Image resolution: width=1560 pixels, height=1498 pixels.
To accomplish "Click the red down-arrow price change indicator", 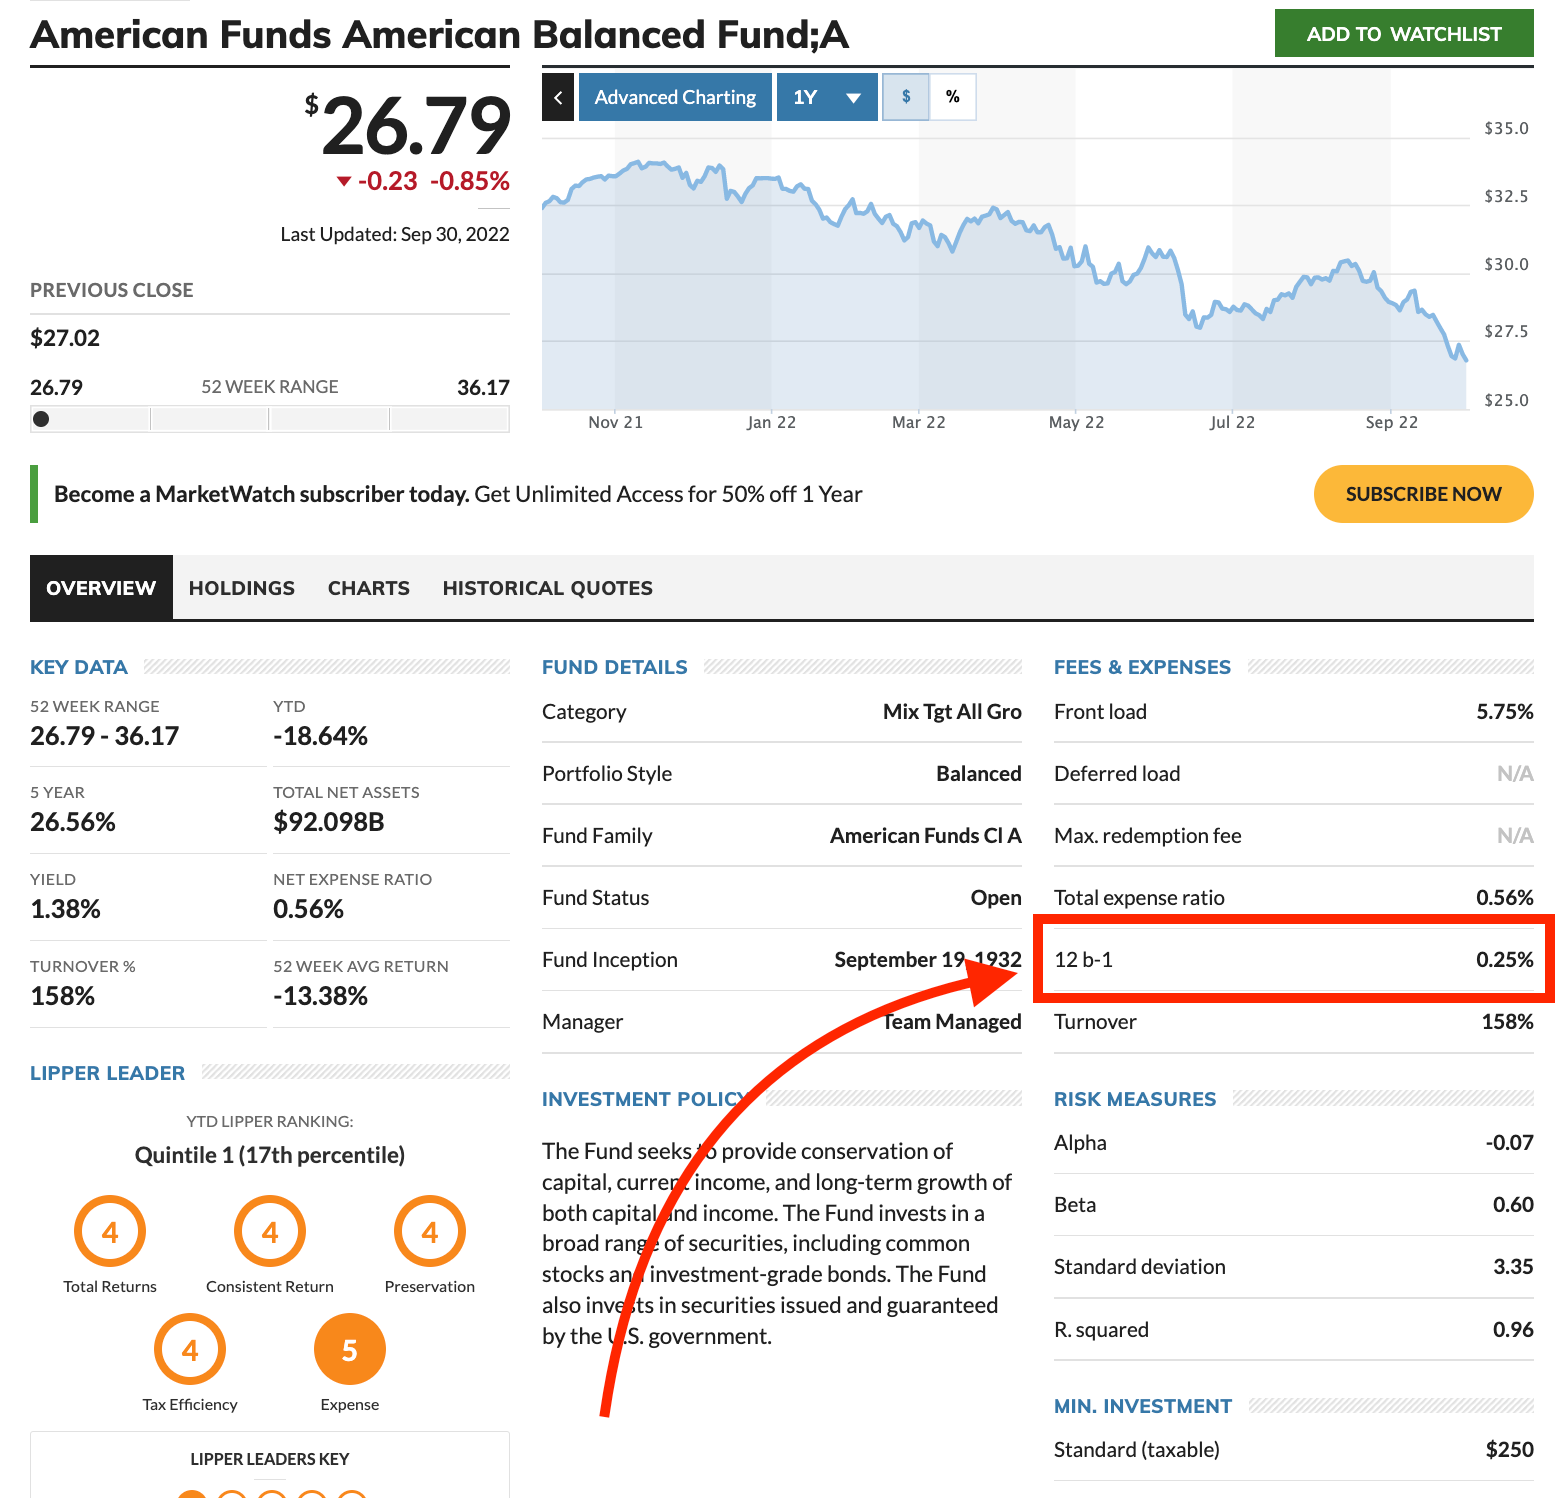I will point(344,181).
